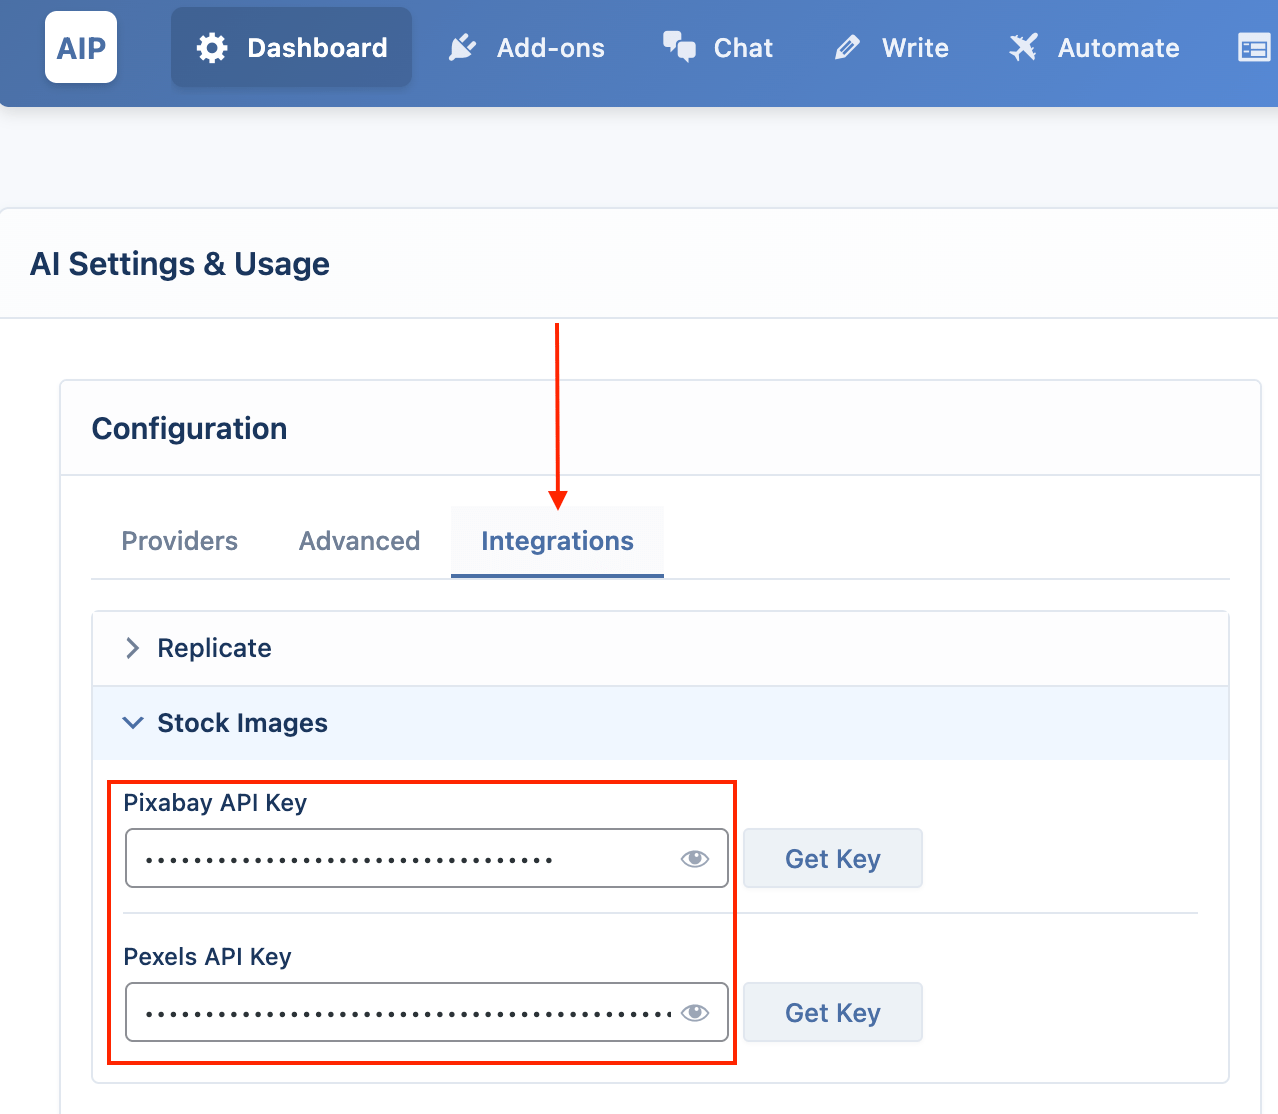Viewport: 1278px width, 1114px height.
Task: Click the Write pencil icon
Action: [847, 48]
